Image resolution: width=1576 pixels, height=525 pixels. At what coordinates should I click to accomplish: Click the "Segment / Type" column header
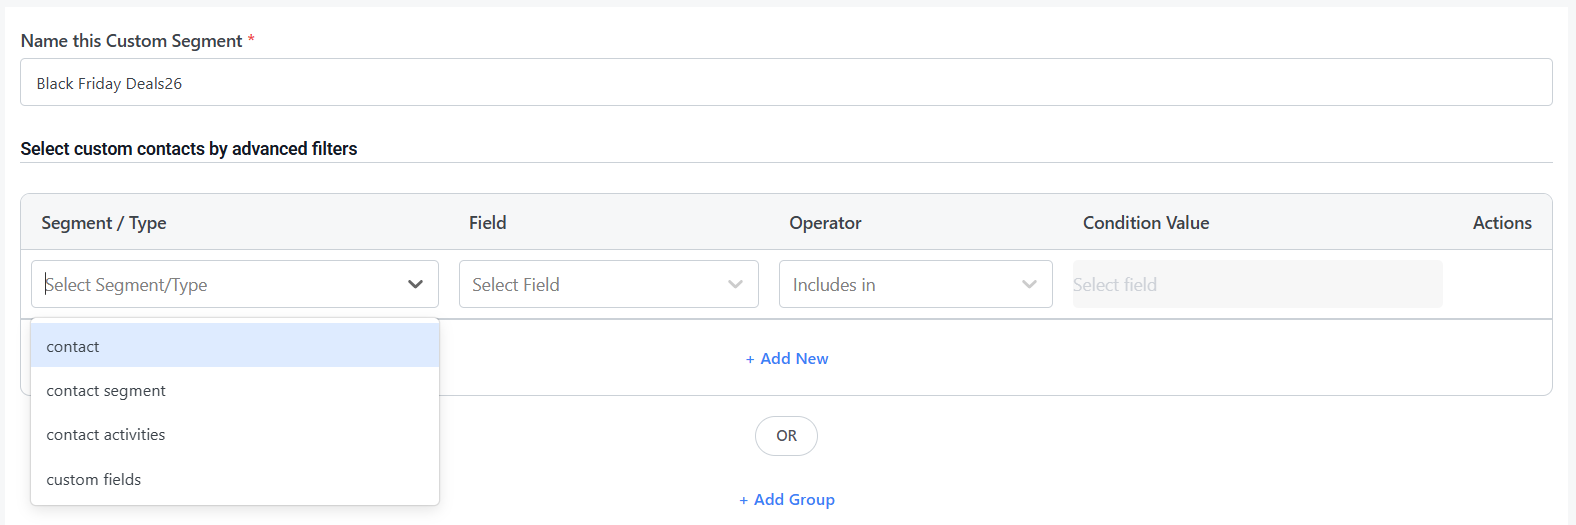pyautogui.click(x=104, y=222)
